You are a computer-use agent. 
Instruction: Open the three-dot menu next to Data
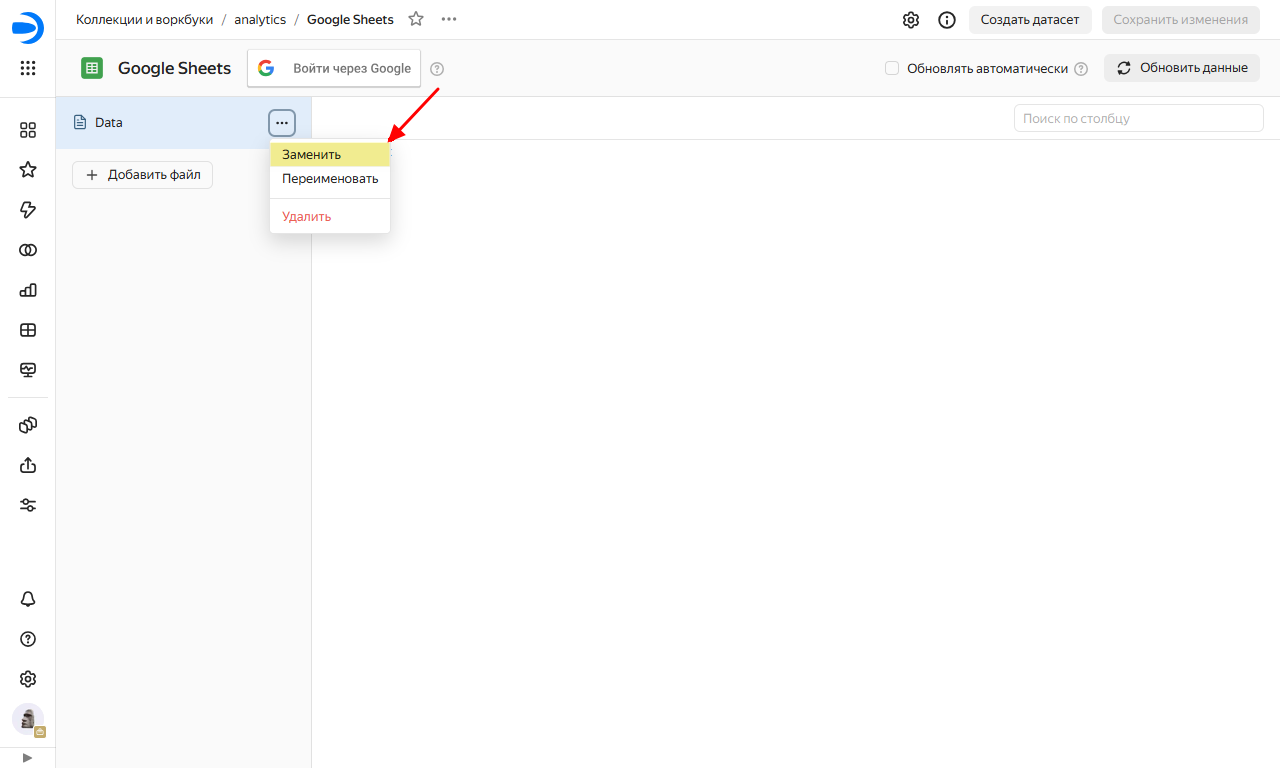[282, 122]
